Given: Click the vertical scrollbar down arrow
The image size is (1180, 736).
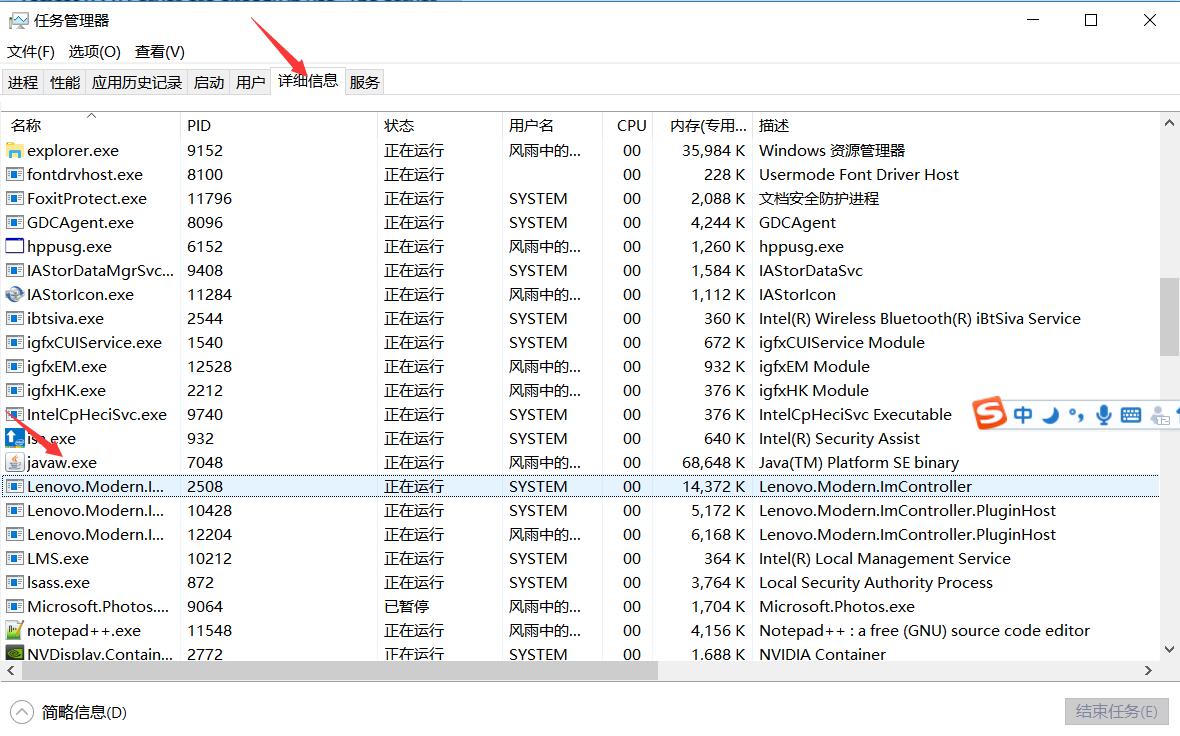Looking at the screenshot, I should coord(1169,649).
